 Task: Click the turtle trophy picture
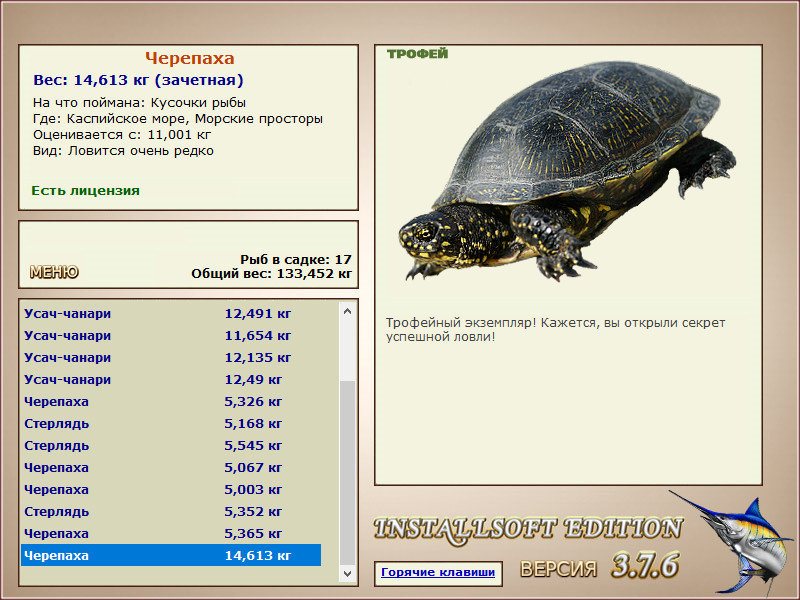click(567, 171)
